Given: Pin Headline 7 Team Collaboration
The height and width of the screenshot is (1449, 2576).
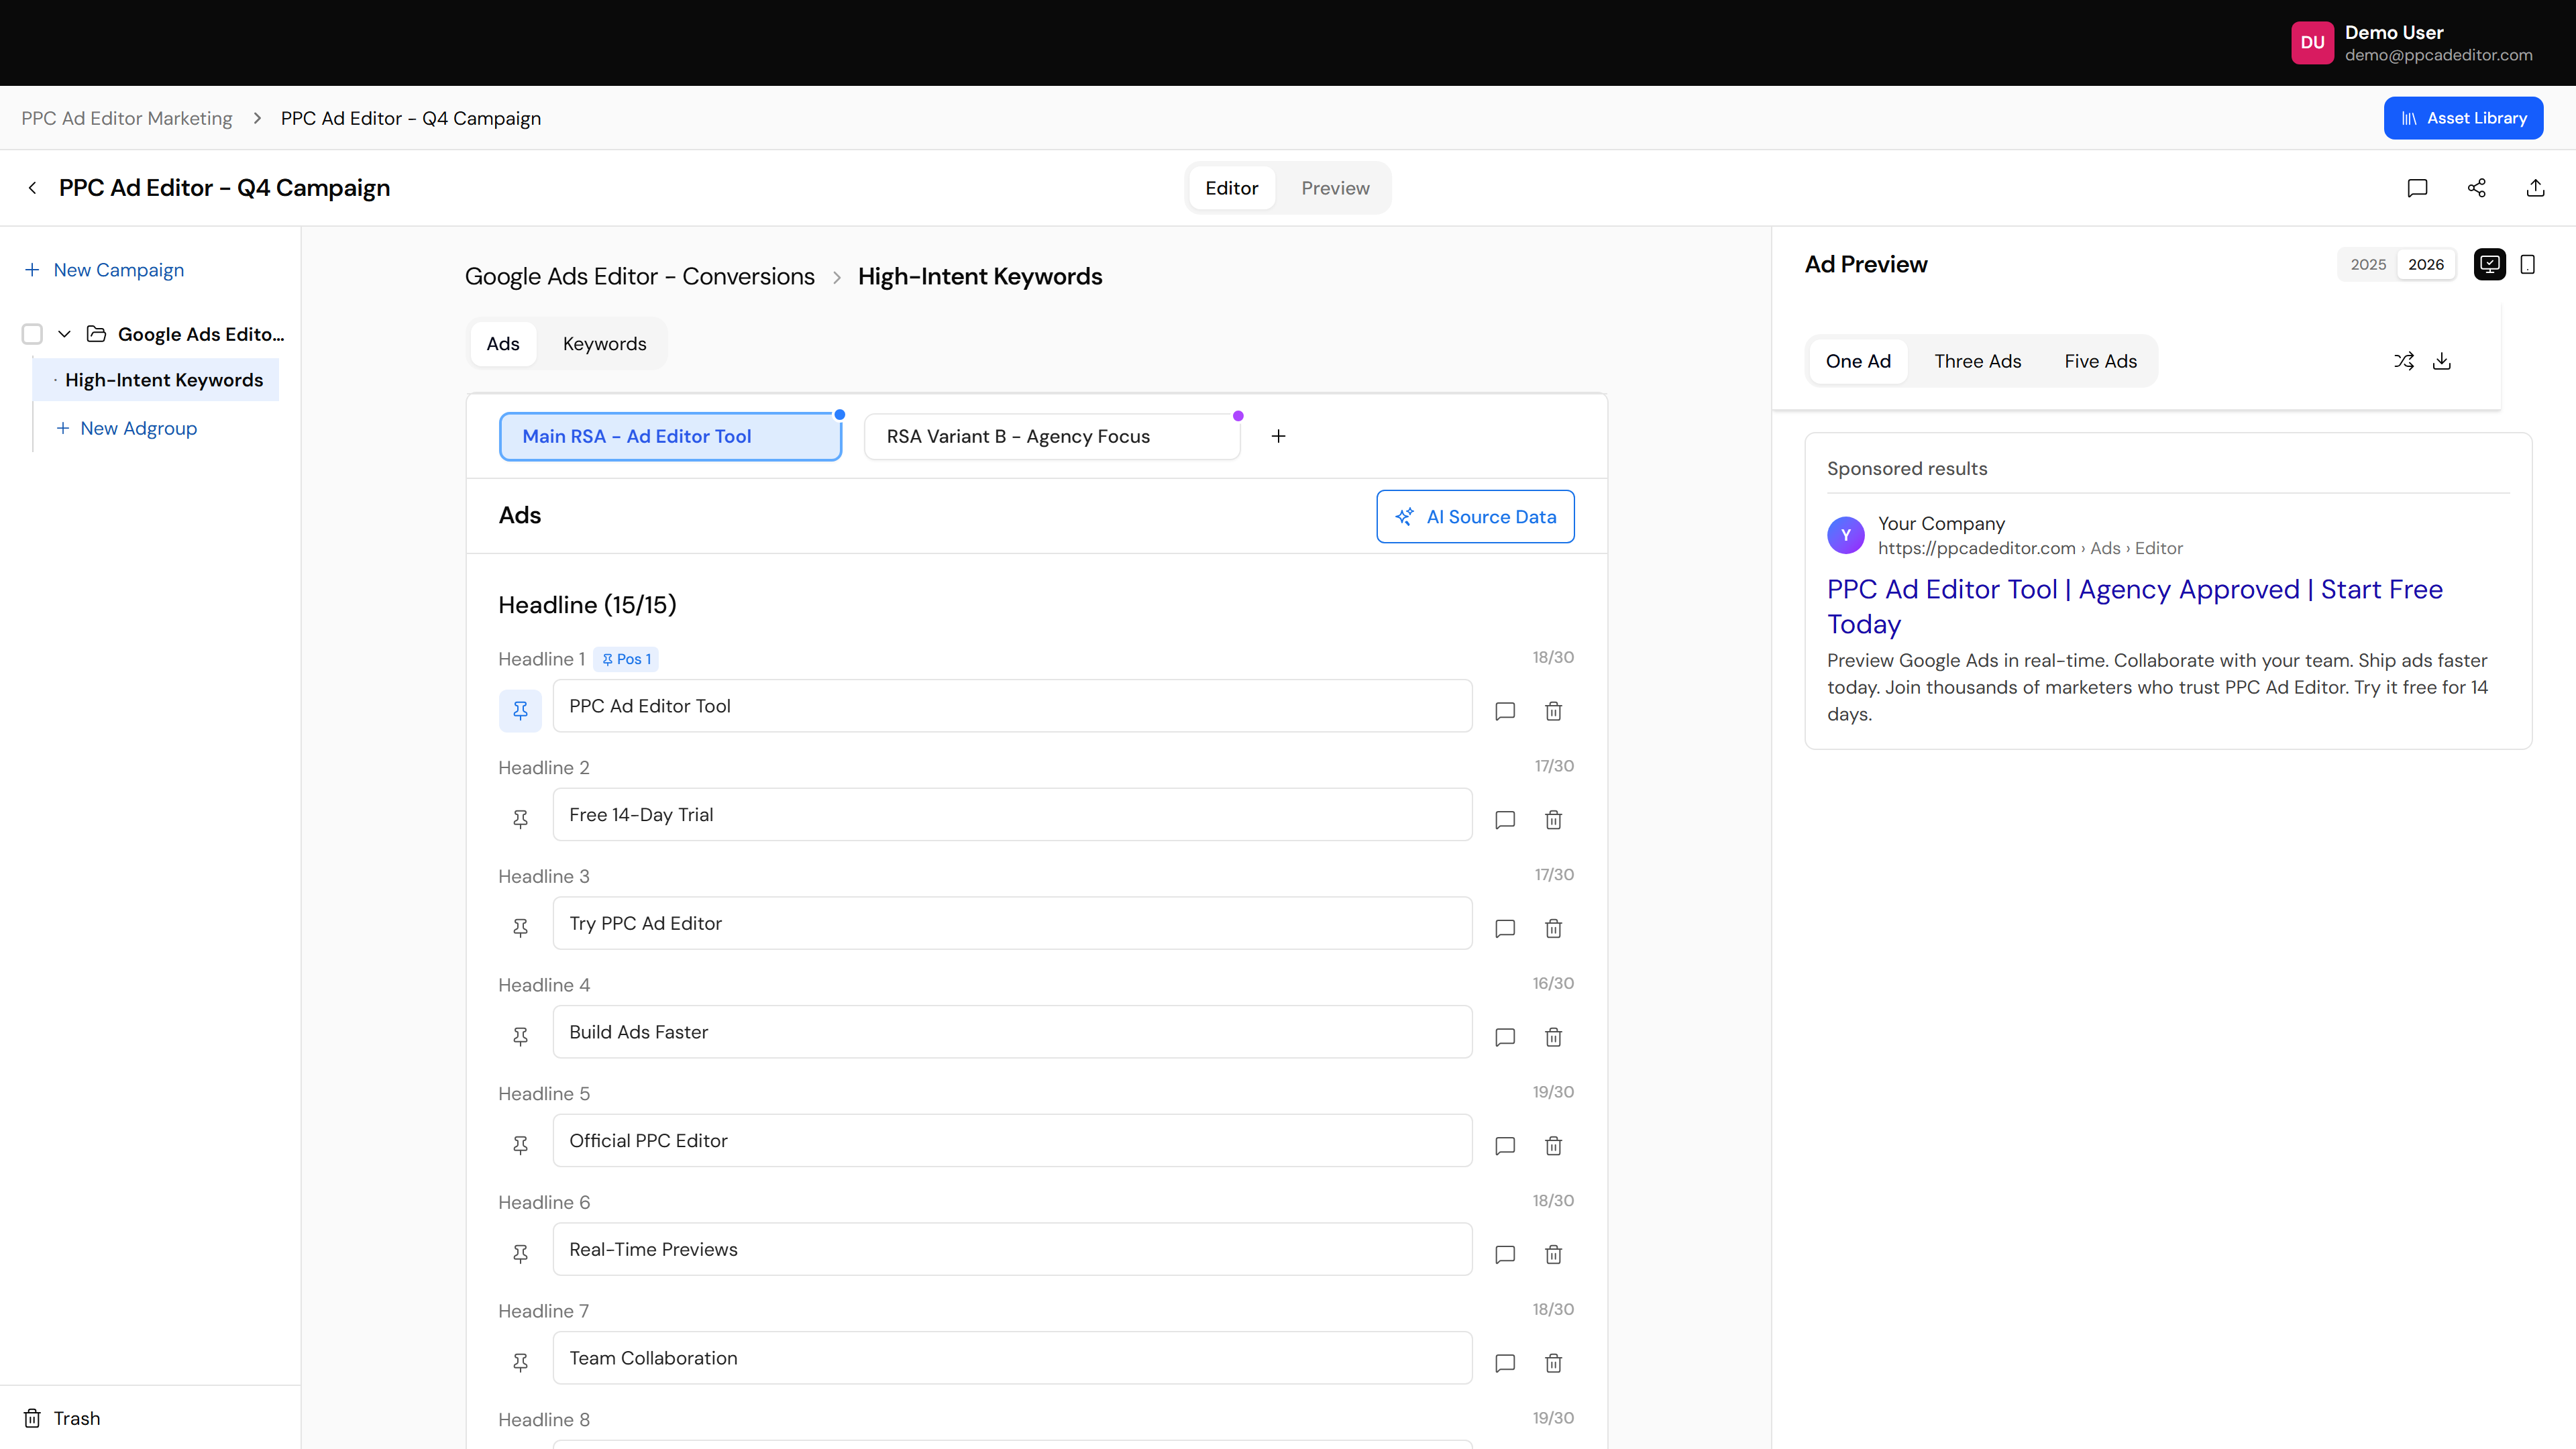Looking at the screenshot, I should [x=520, y=1363].
